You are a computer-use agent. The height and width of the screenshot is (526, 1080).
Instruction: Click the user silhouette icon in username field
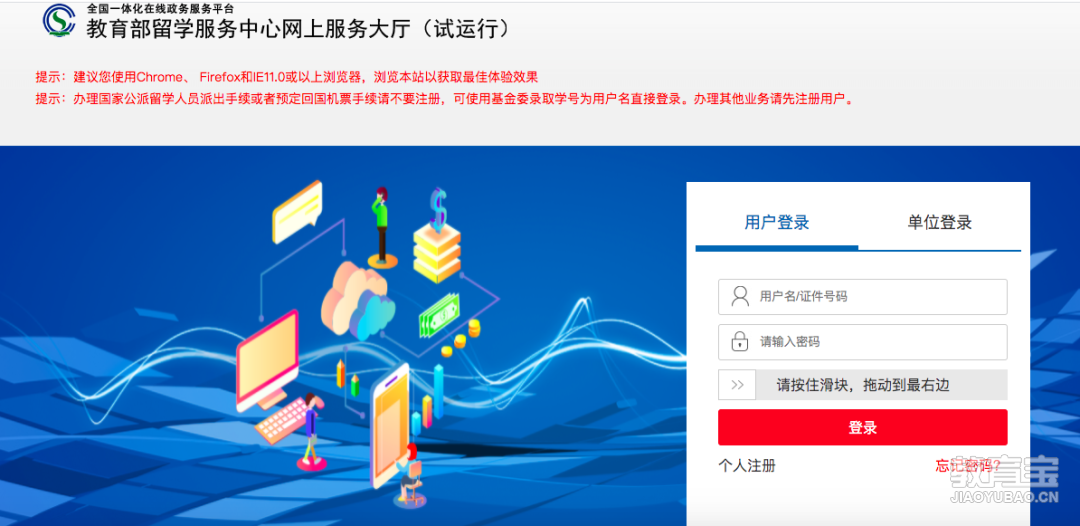tap(740, 297)
